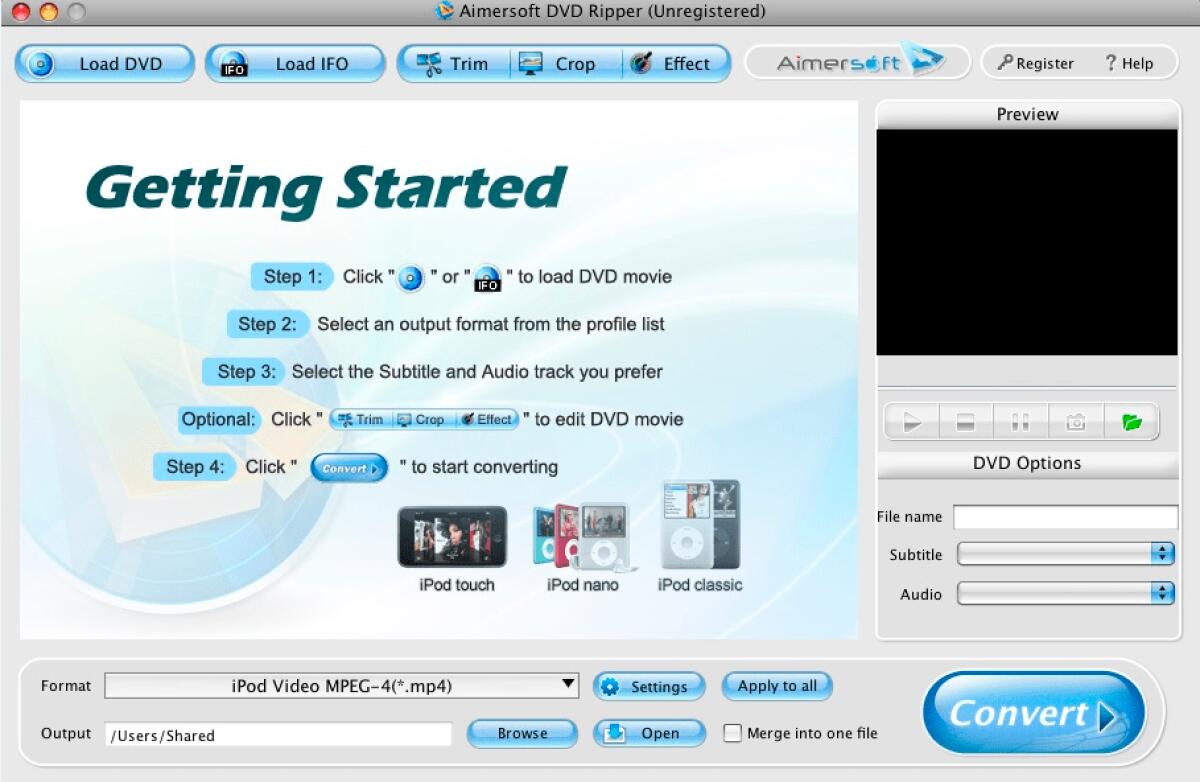Viewport: 1200px width, 782px height.
Task: Open the Format profile dropdown
Action: pyautogui.click(x=566, y=686)
